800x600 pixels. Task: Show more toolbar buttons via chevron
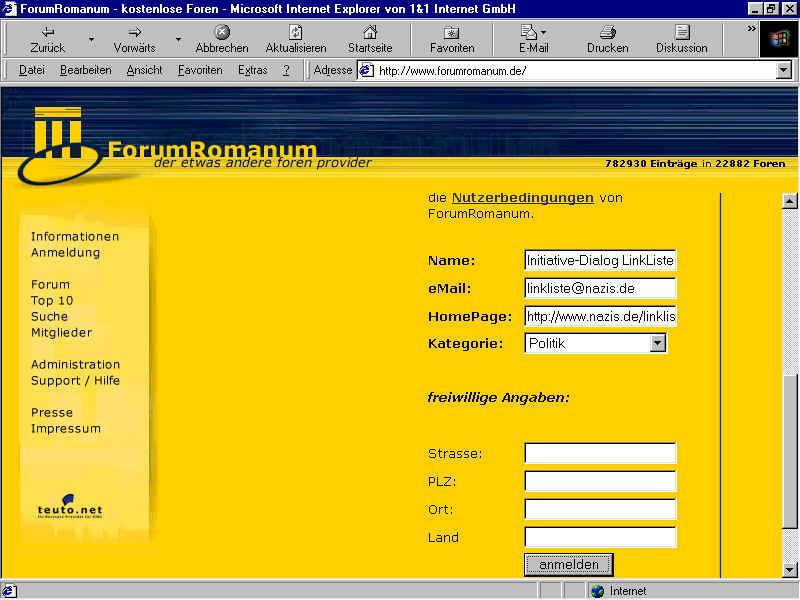(x=751, y=29)
